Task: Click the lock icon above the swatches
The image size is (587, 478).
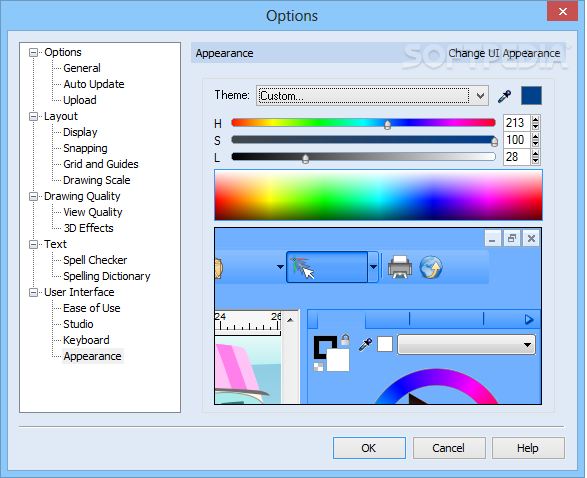Action: tap(345, 340)
